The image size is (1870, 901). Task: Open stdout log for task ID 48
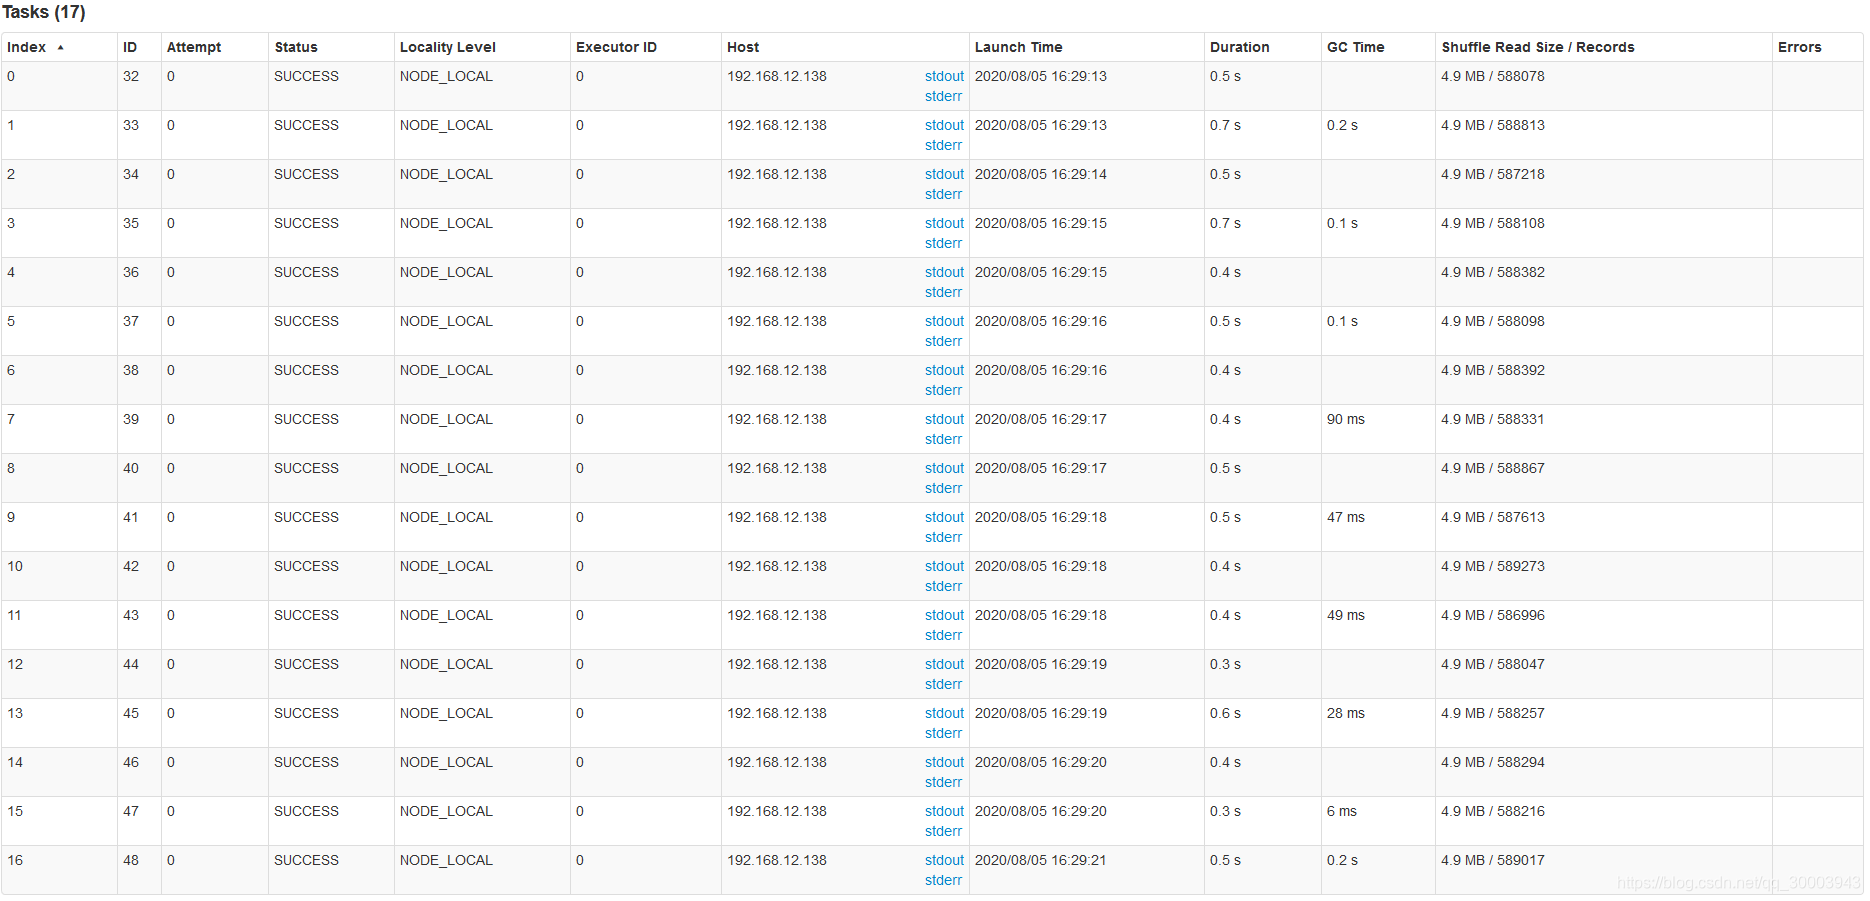[x=944, y=860]
